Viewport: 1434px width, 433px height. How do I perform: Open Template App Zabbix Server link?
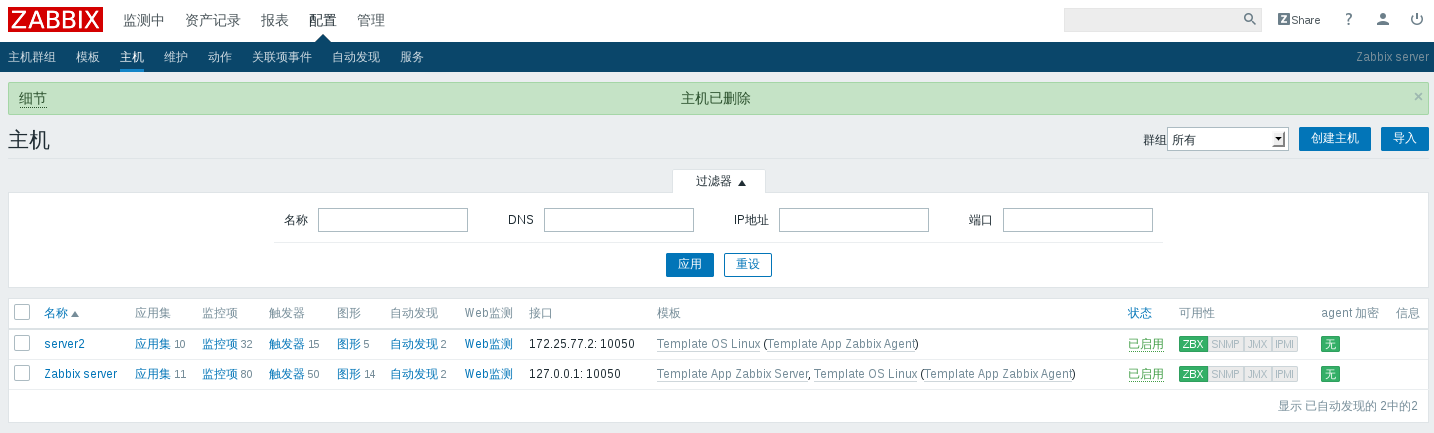pos(732,374)
